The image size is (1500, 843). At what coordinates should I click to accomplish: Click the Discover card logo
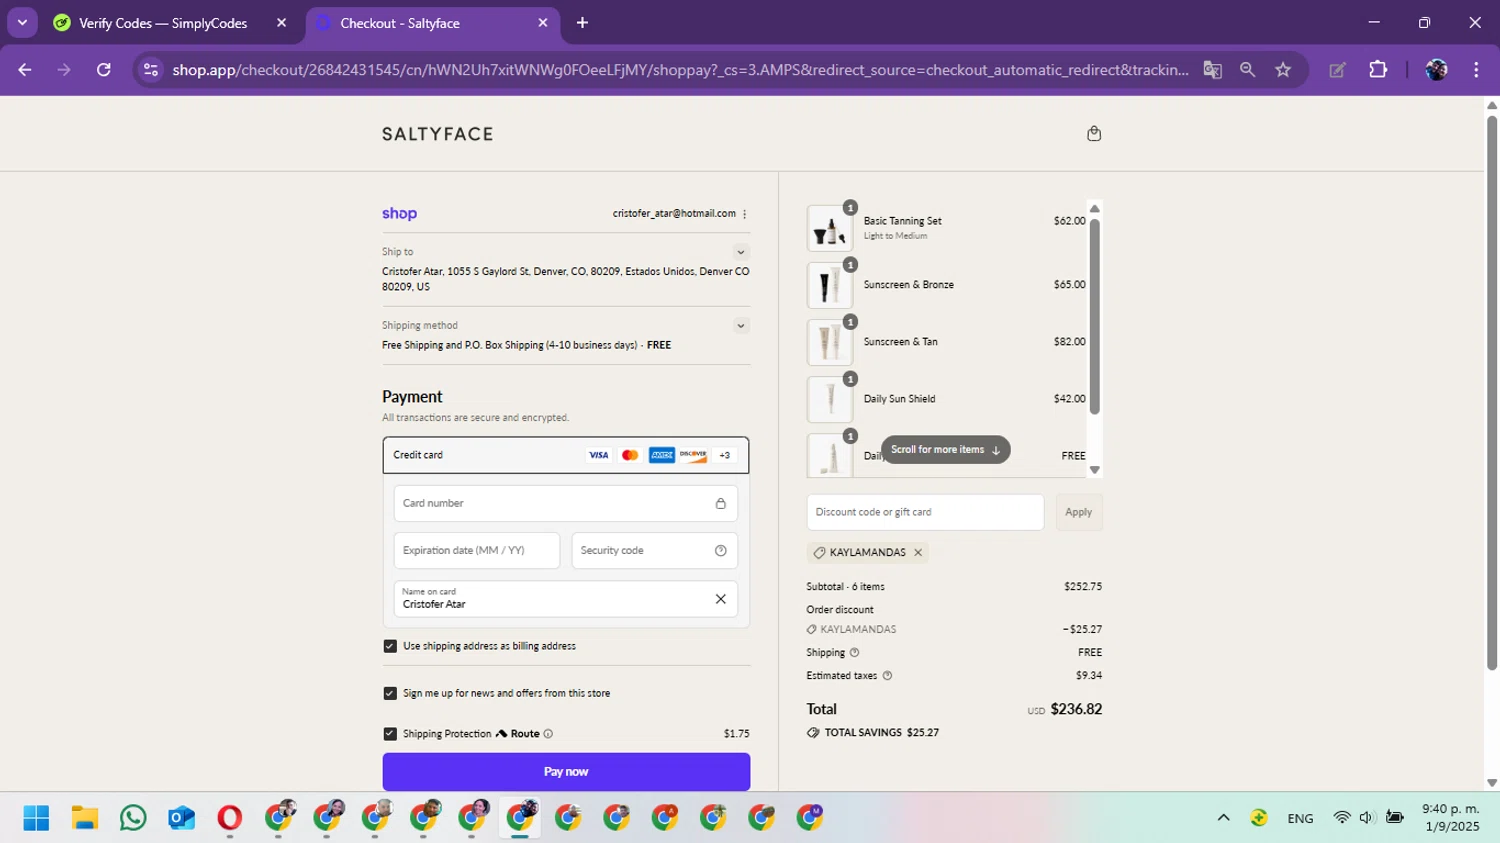point(693,455)
